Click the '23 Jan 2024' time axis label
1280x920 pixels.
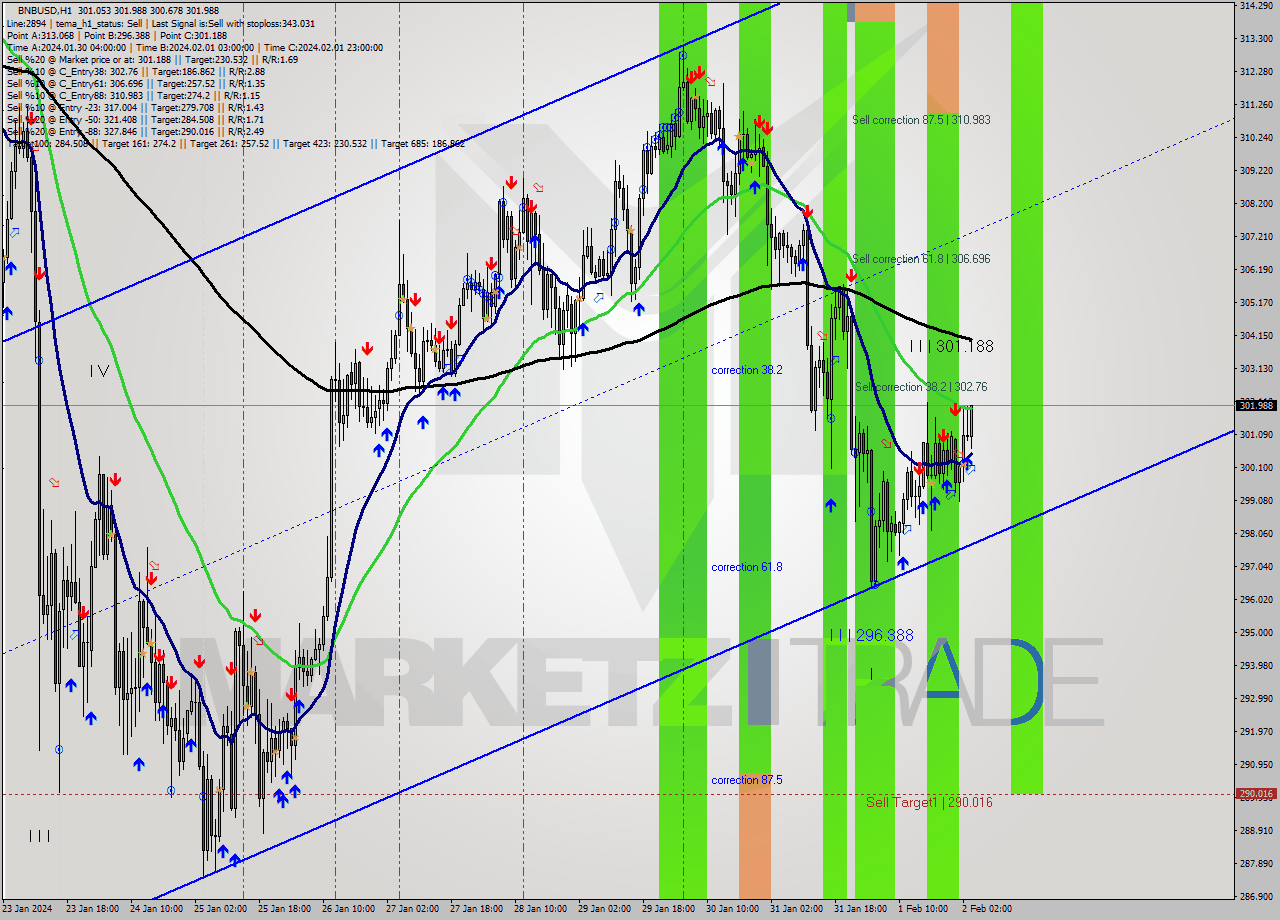coord(28,909)
